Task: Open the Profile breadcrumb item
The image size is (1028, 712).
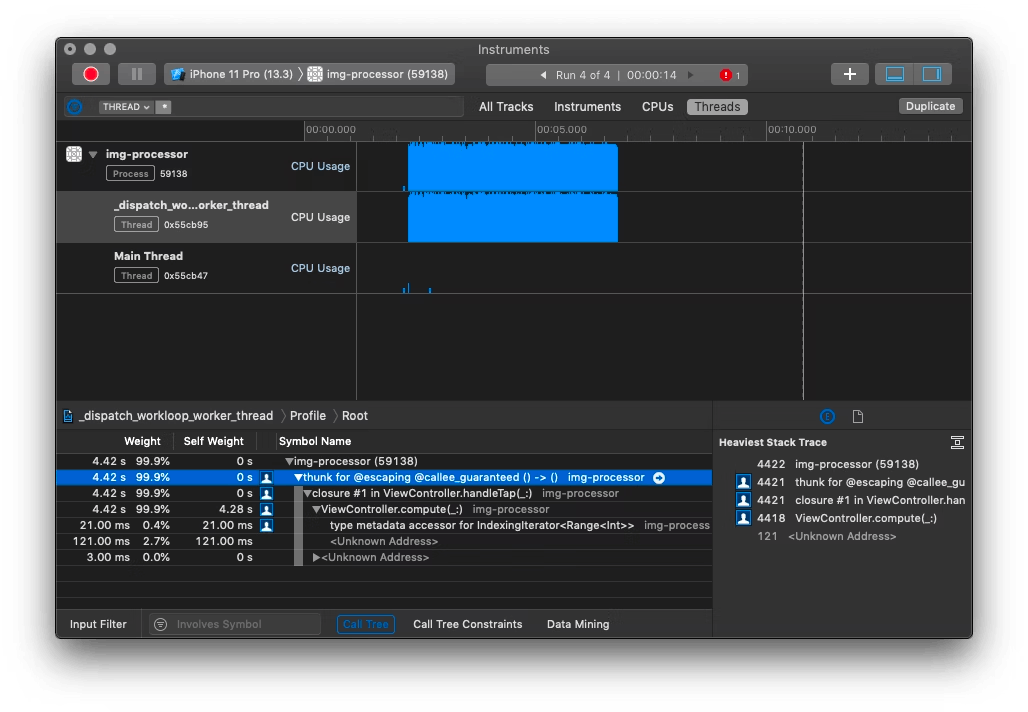Action: click(307, 416)
